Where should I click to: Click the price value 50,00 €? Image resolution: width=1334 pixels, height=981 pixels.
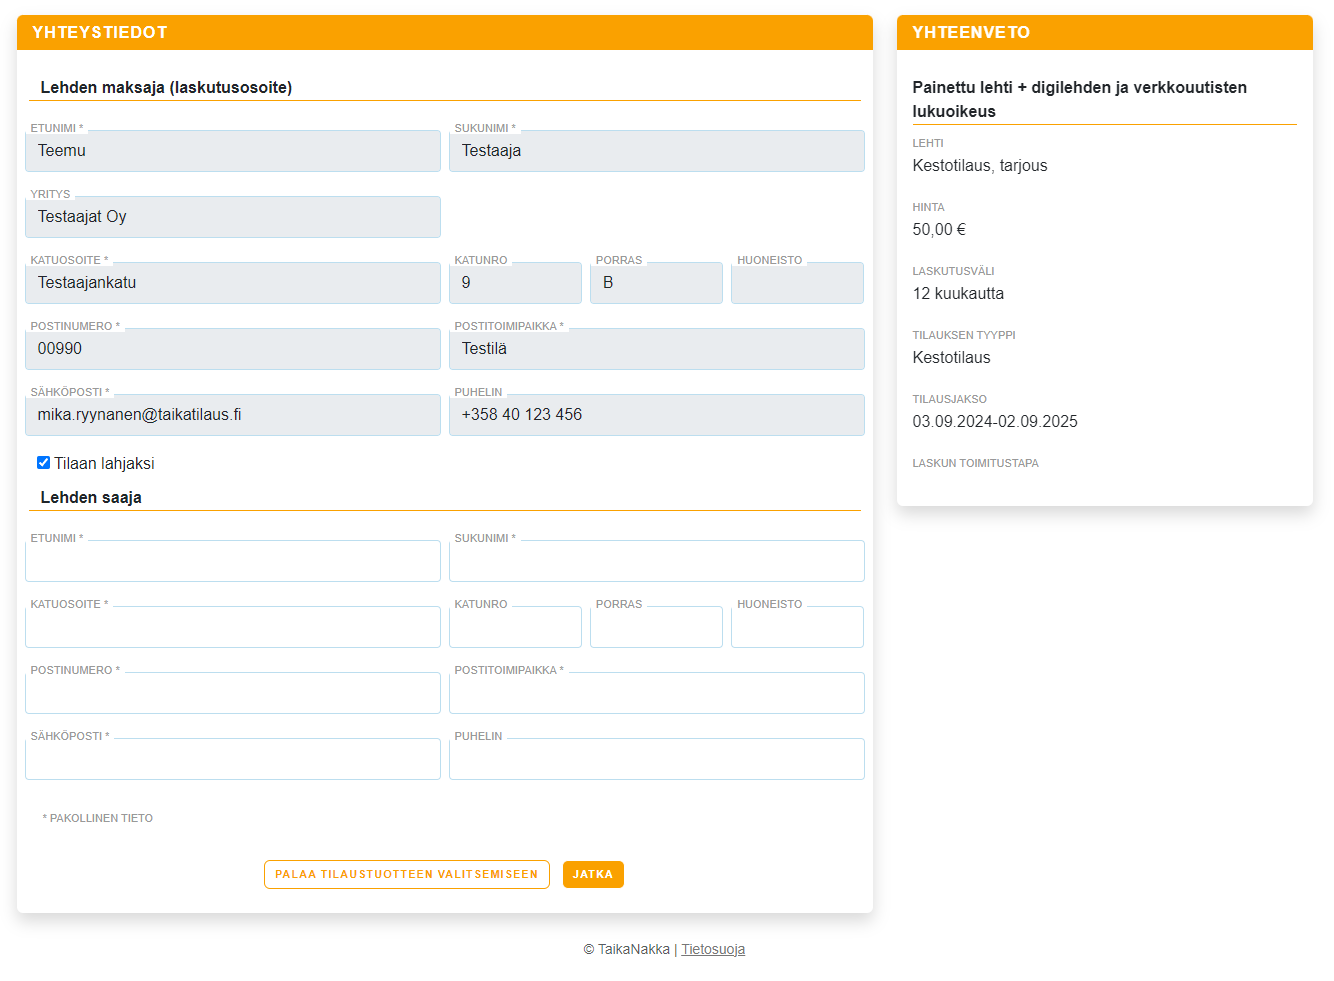[x=939, y=229]
